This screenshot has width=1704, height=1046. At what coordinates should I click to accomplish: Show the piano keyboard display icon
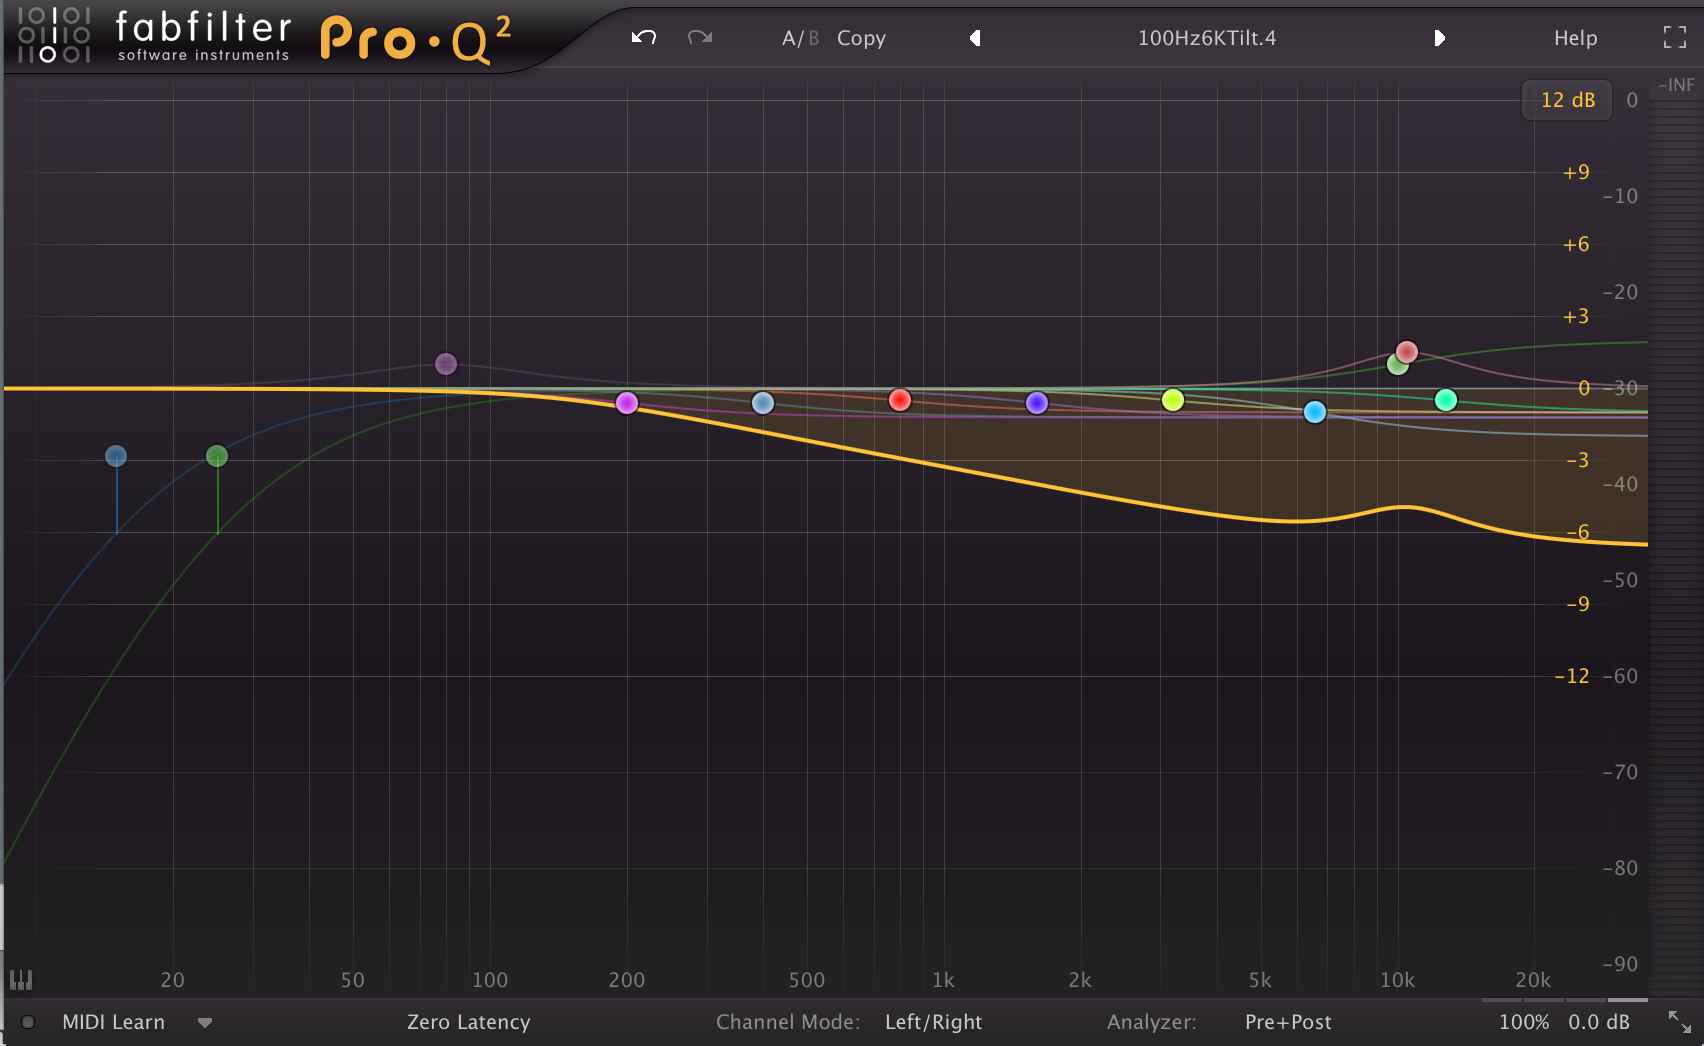pyautogui.click(x=21, y=980)
